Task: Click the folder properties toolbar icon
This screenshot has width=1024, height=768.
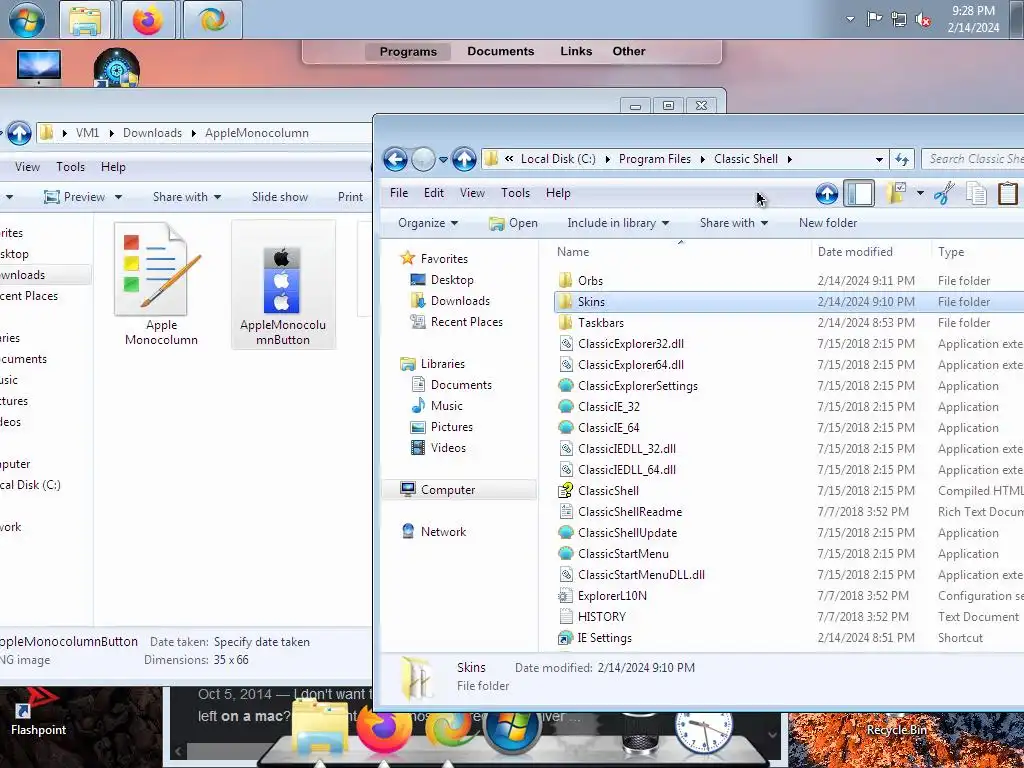Action: click(x=897, y=193)
